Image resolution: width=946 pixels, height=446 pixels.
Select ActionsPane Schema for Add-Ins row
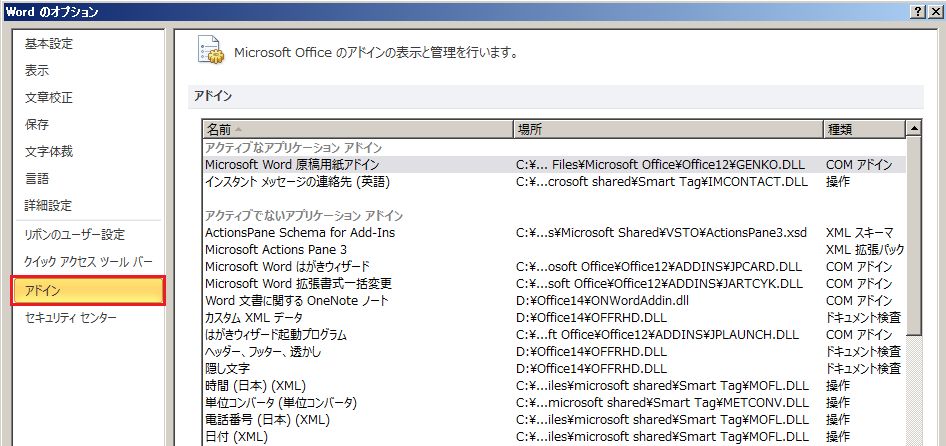554,233
